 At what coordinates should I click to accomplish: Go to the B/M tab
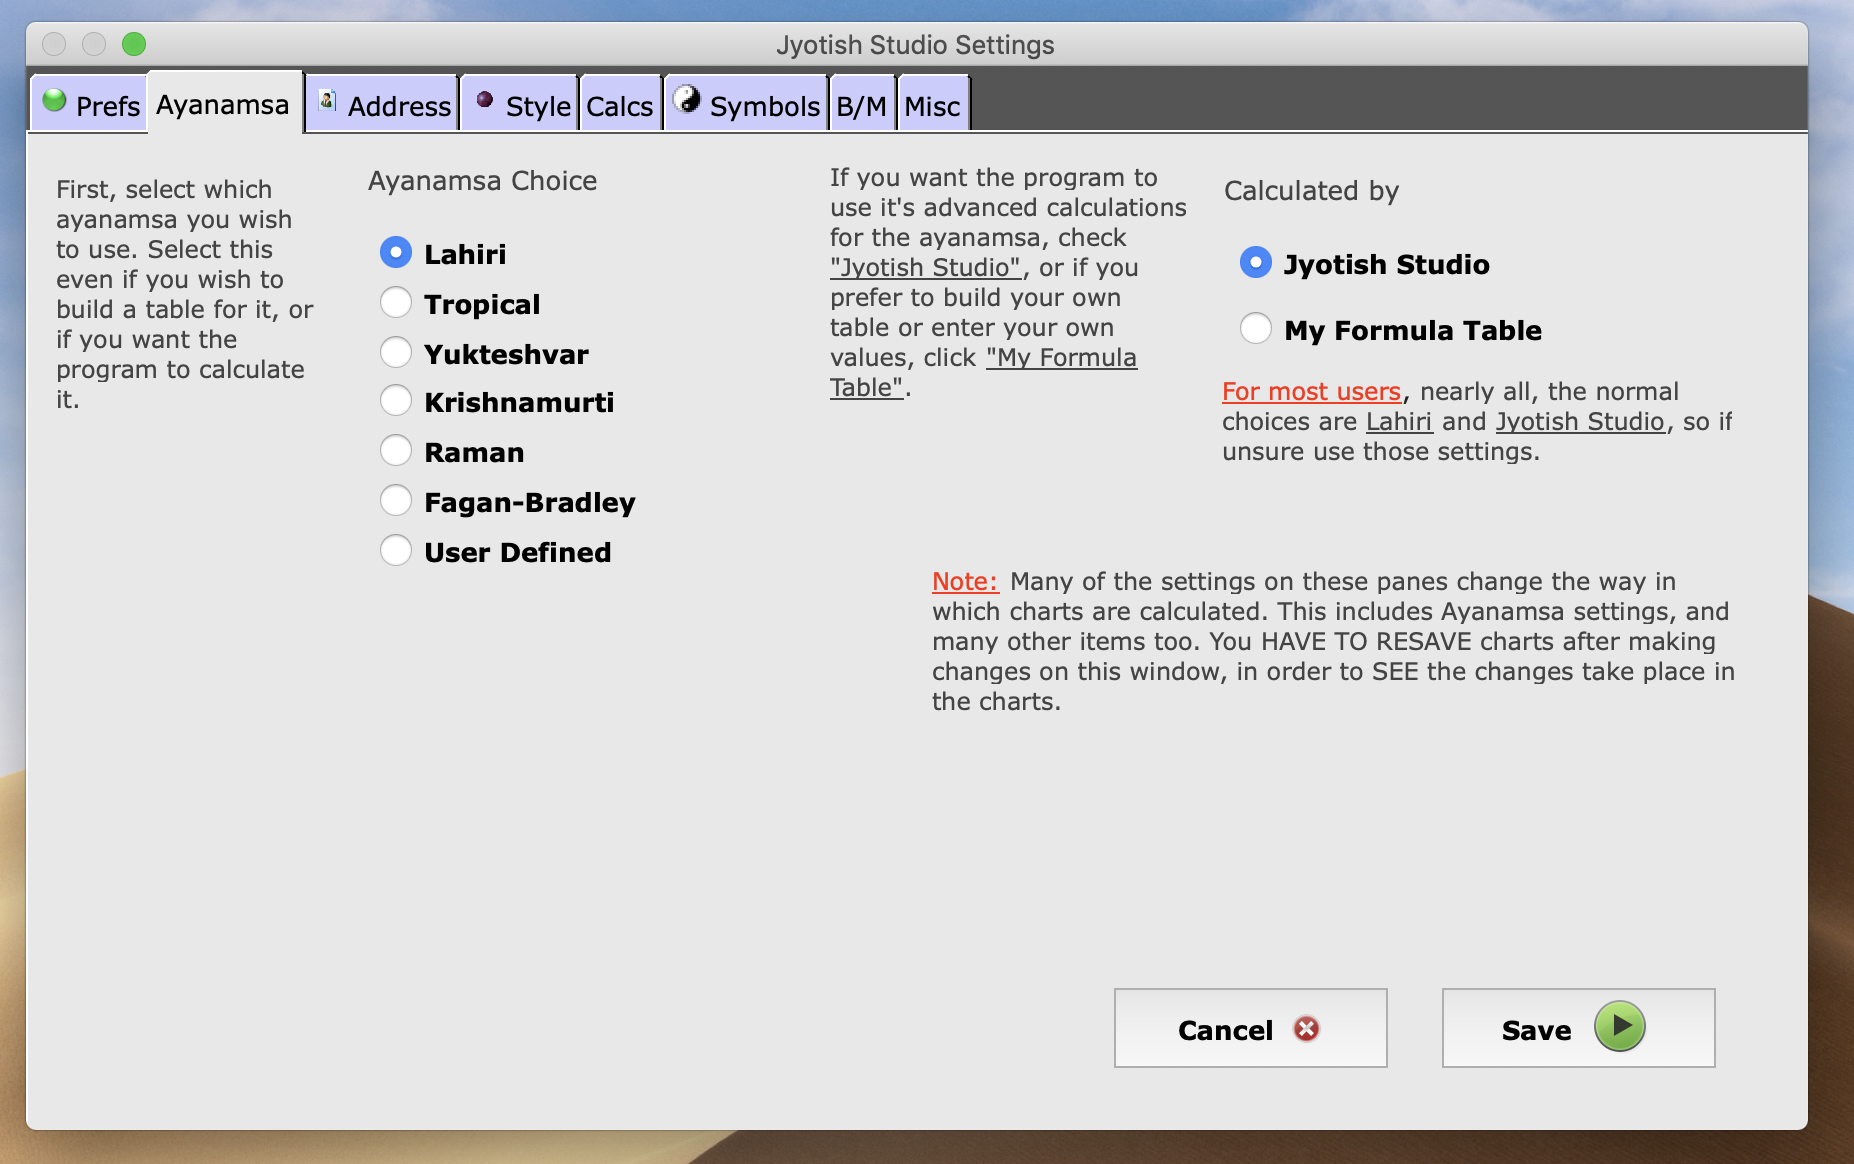[861, 106]
